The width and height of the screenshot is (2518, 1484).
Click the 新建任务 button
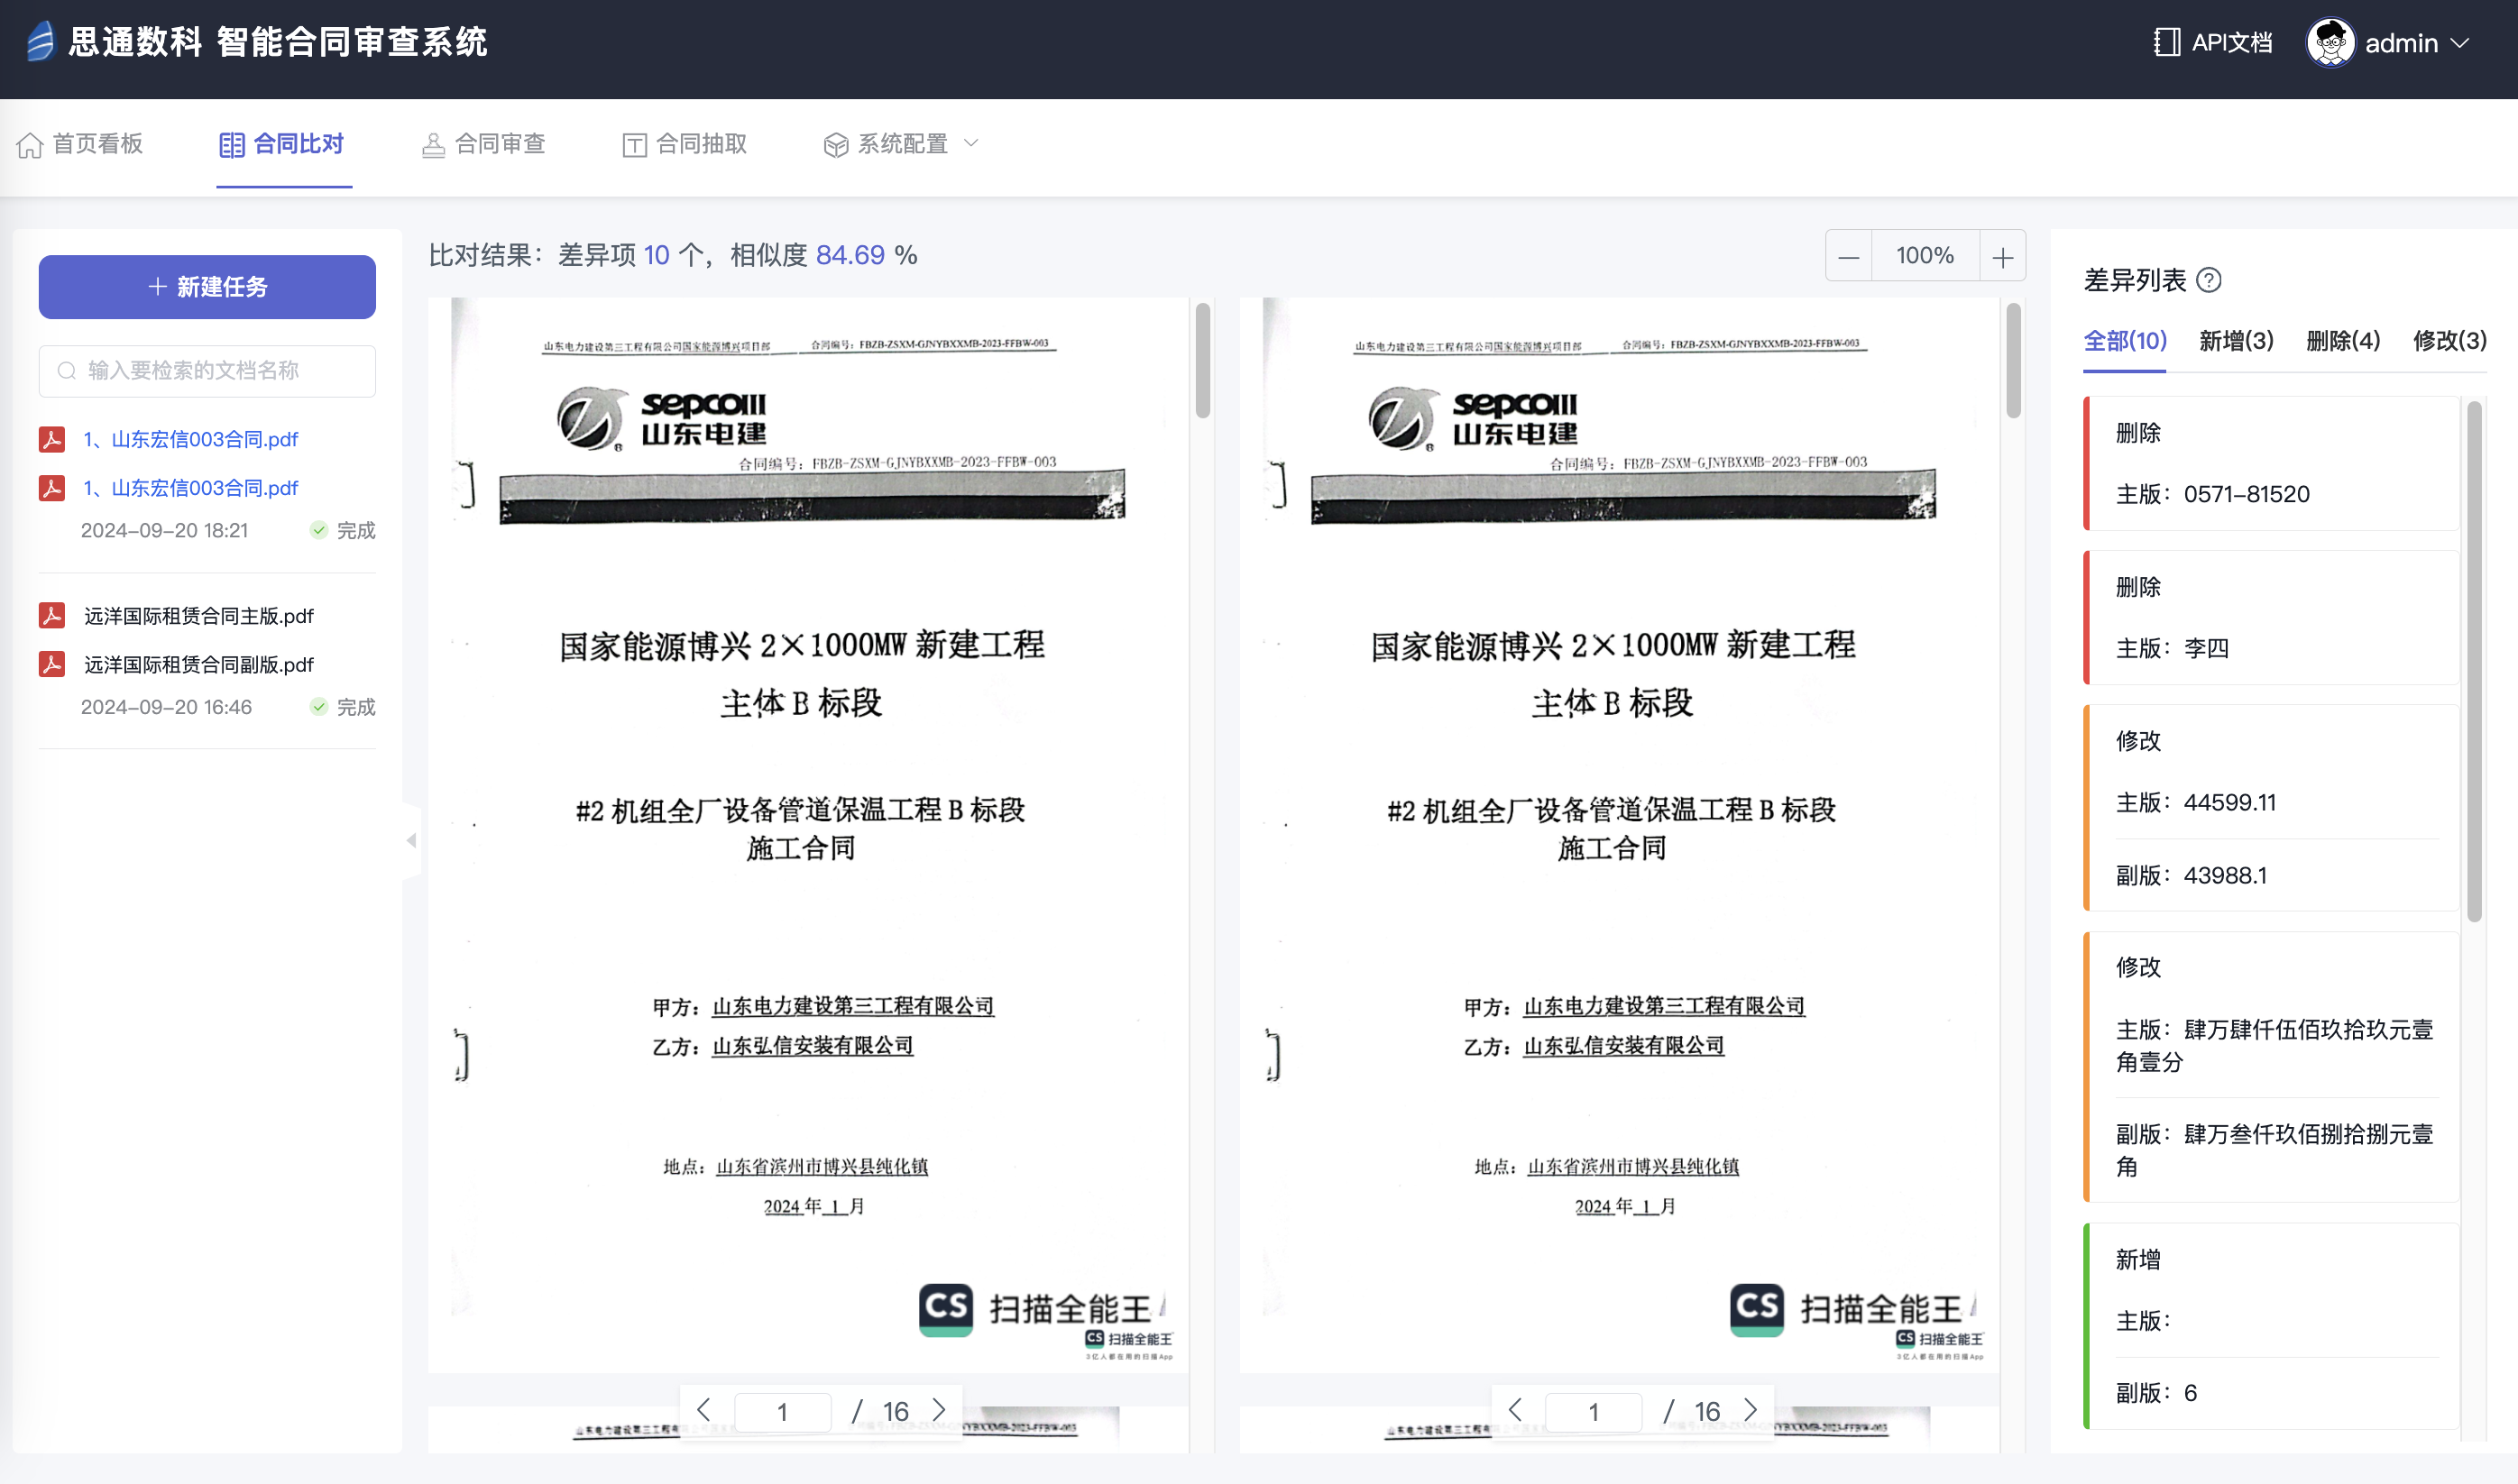pos(207,287)
